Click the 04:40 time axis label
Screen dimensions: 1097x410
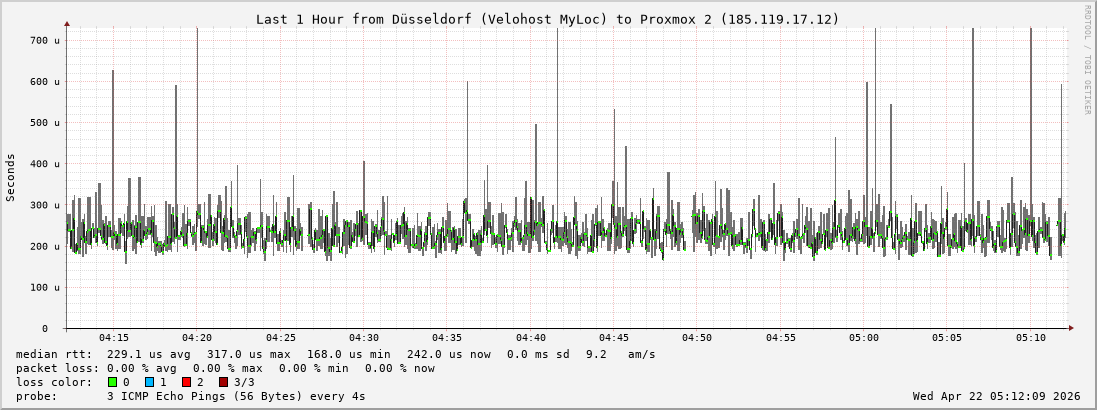pos(530,338)
